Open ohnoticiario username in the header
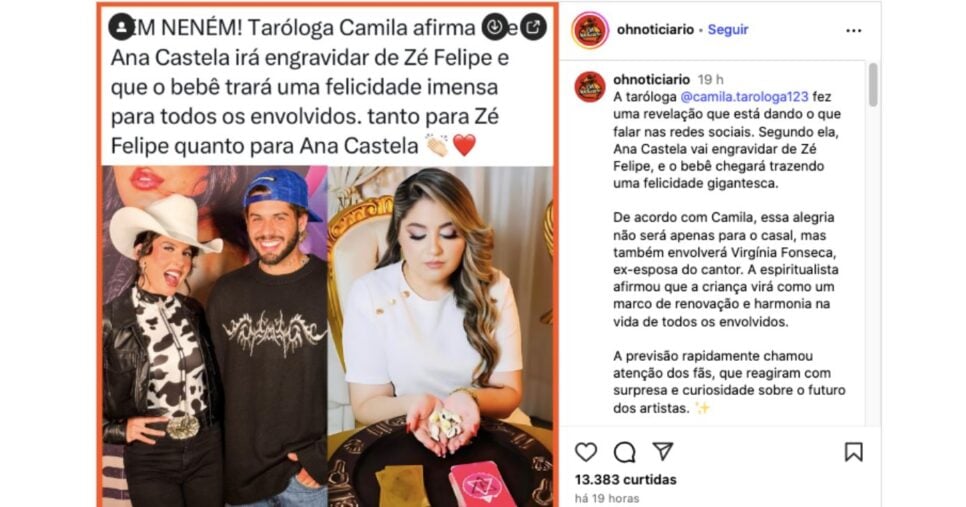The width and height of the screenshot is (966, 507). click(x=655, y=30)
